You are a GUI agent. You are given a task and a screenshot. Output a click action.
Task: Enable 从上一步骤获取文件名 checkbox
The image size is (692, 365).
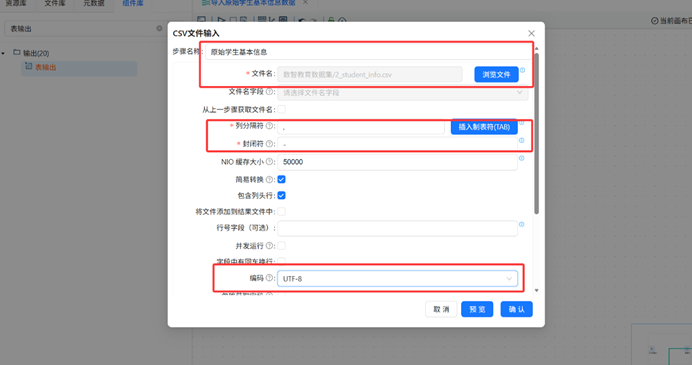[282, 109]
